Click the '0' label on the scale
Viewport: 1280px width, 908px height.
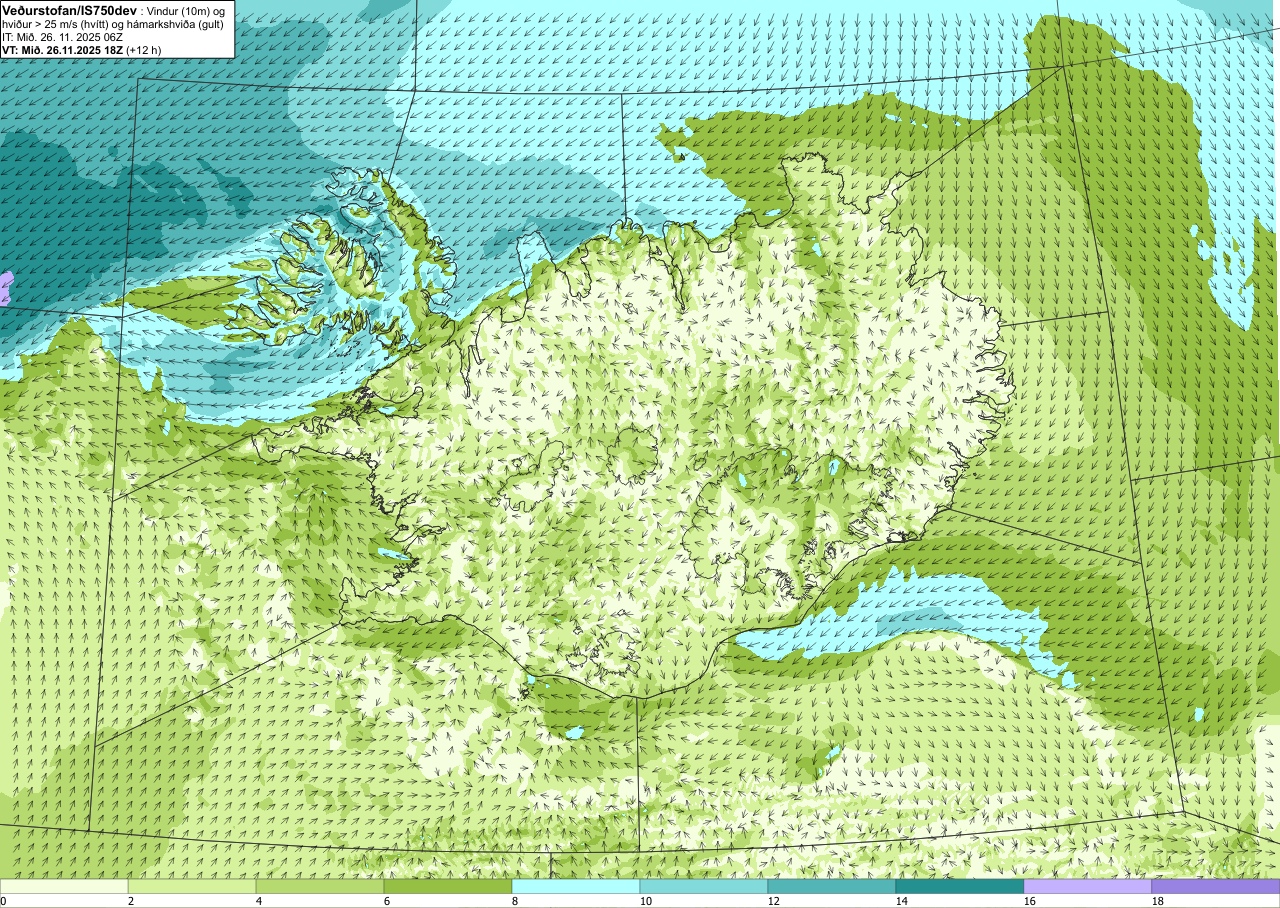(x=3, y=901)
